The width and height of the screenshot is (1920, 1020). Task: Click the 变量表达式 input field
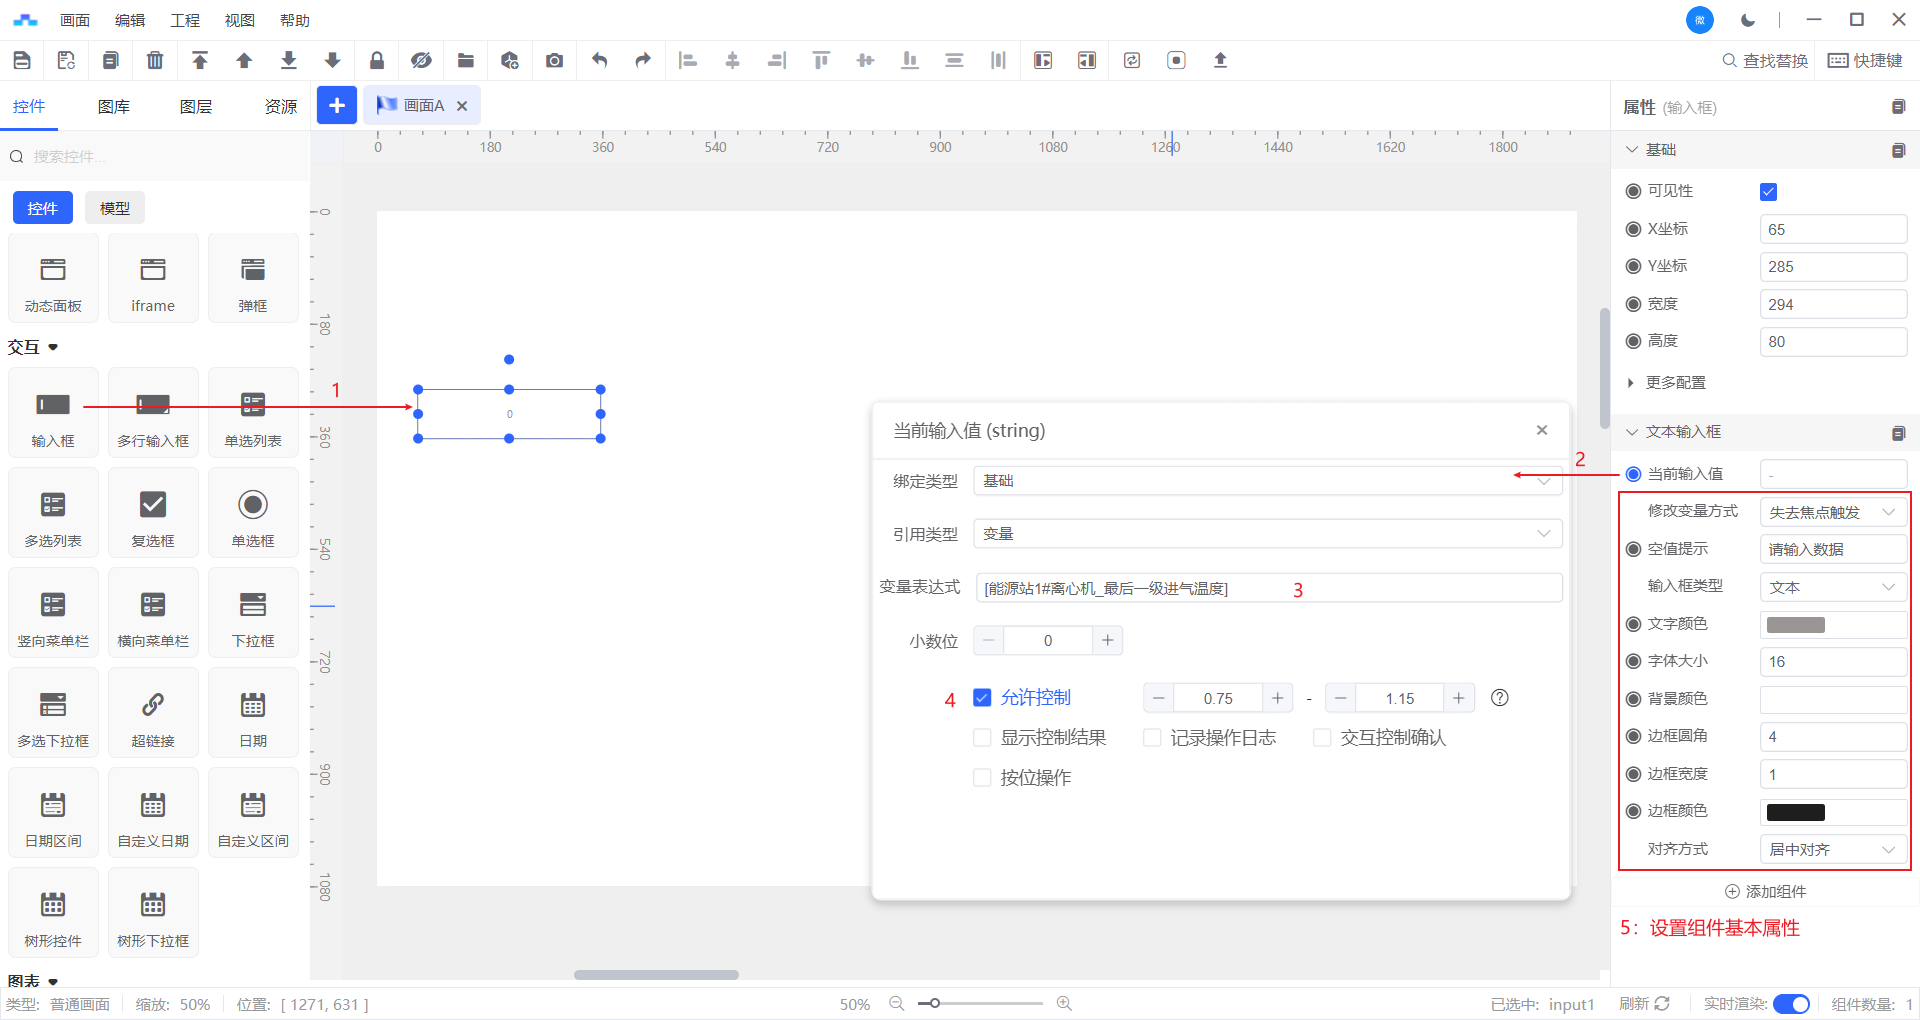coord(1268,588)
